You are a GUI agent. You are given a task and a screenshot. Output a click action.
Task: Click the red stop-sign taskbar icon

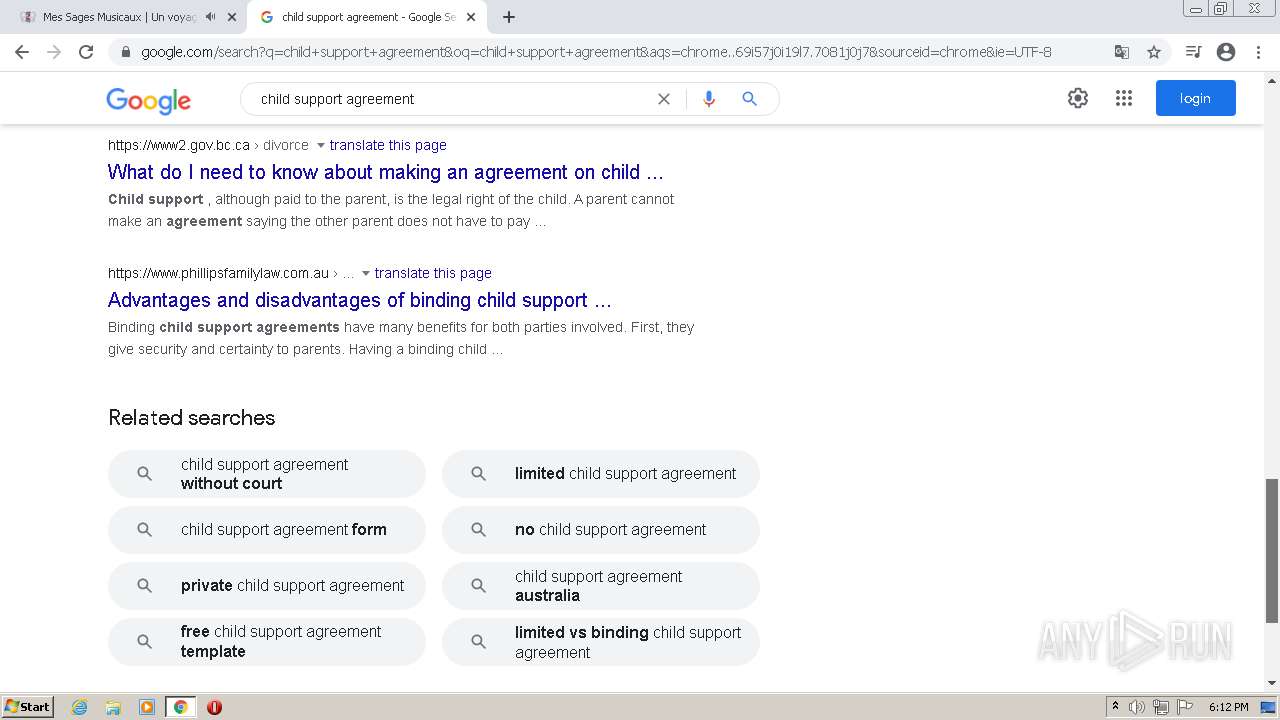(x=214, y=707)
